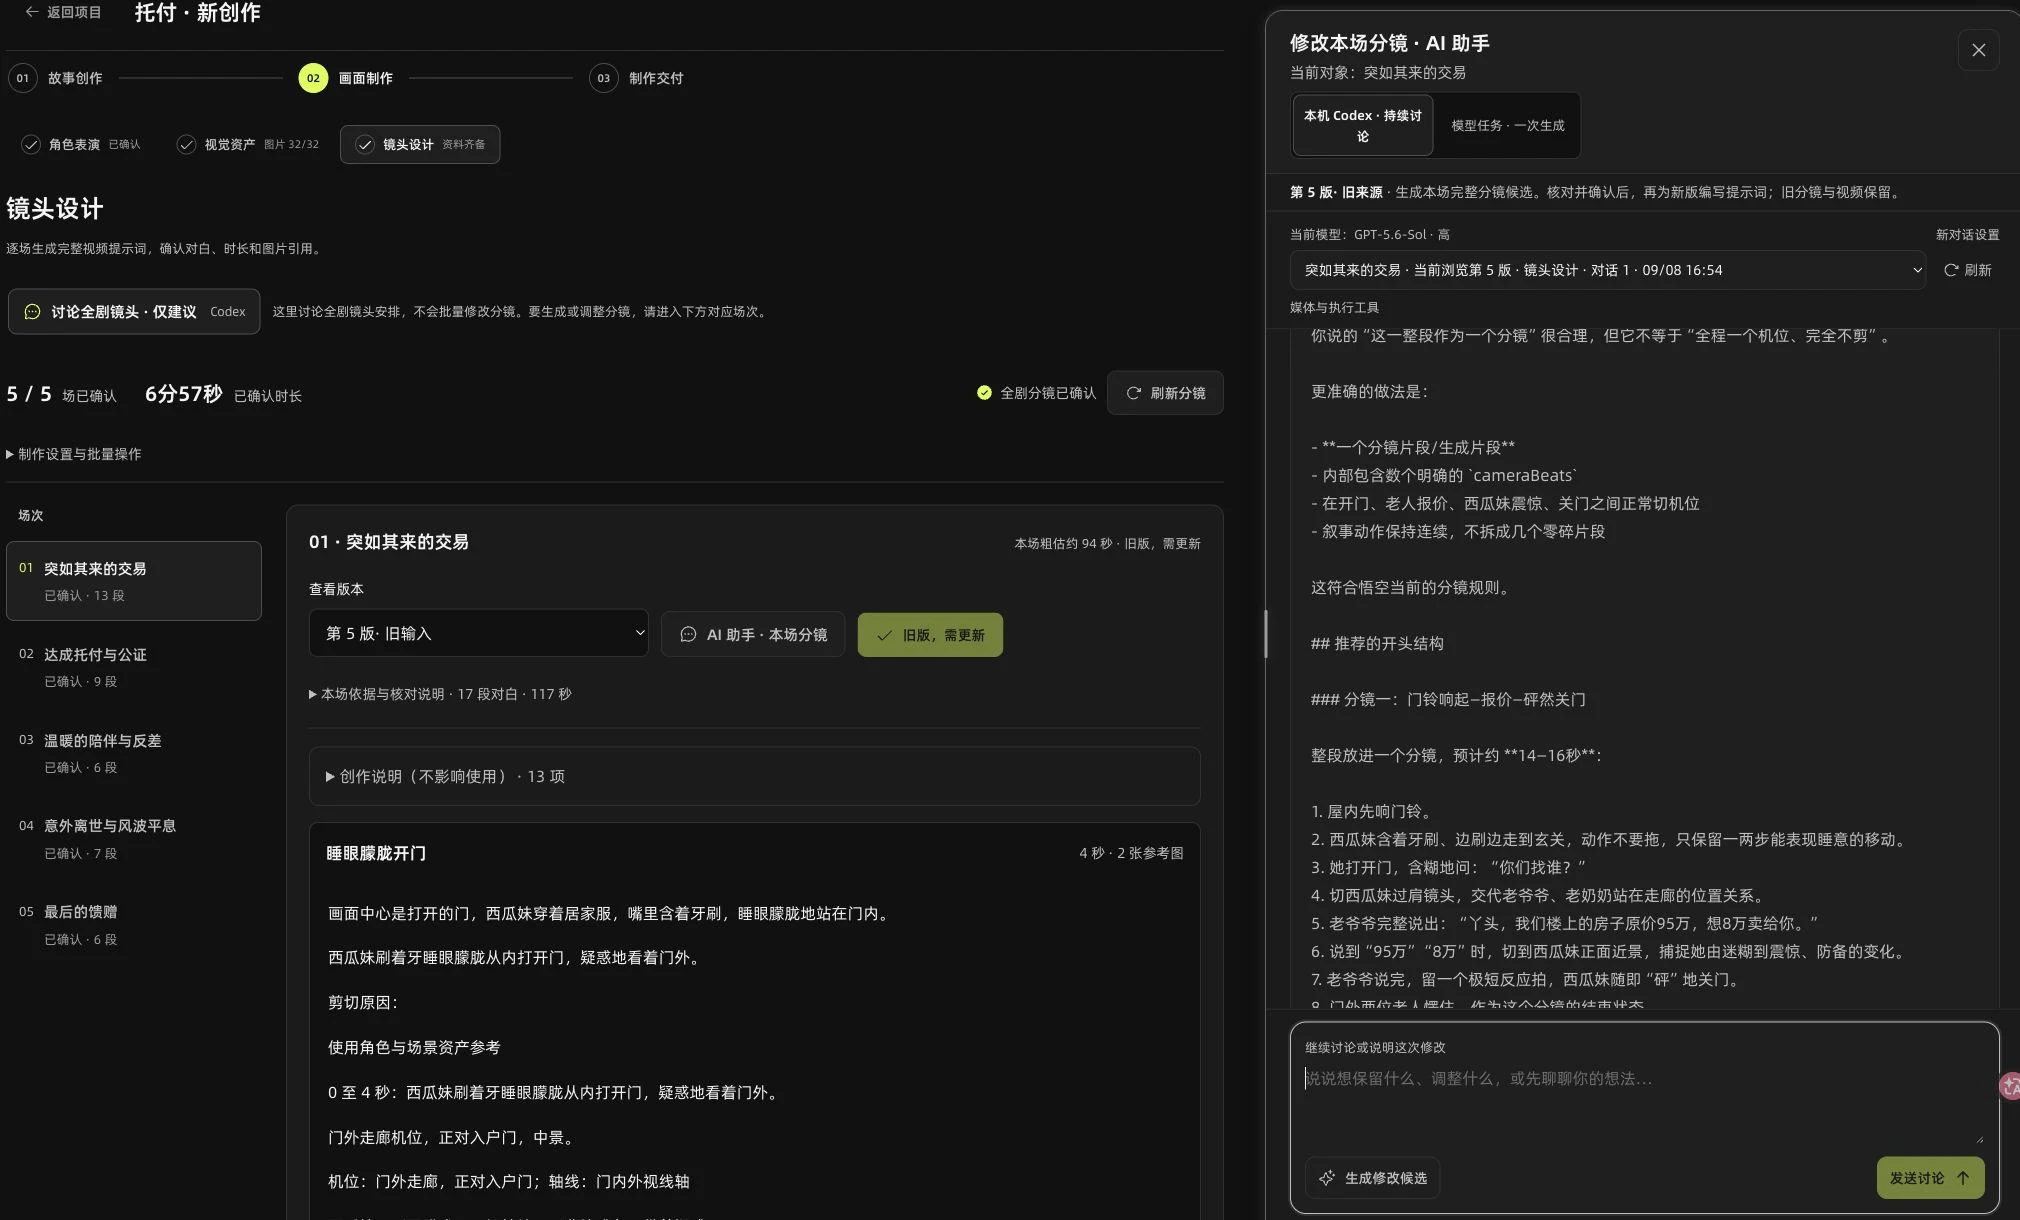Image resolution: width=2020 pixels, height=1220 pixels.
Task: Switch to 模型任务 · 一次生成 mode
Action: [x=1507, y=126]
